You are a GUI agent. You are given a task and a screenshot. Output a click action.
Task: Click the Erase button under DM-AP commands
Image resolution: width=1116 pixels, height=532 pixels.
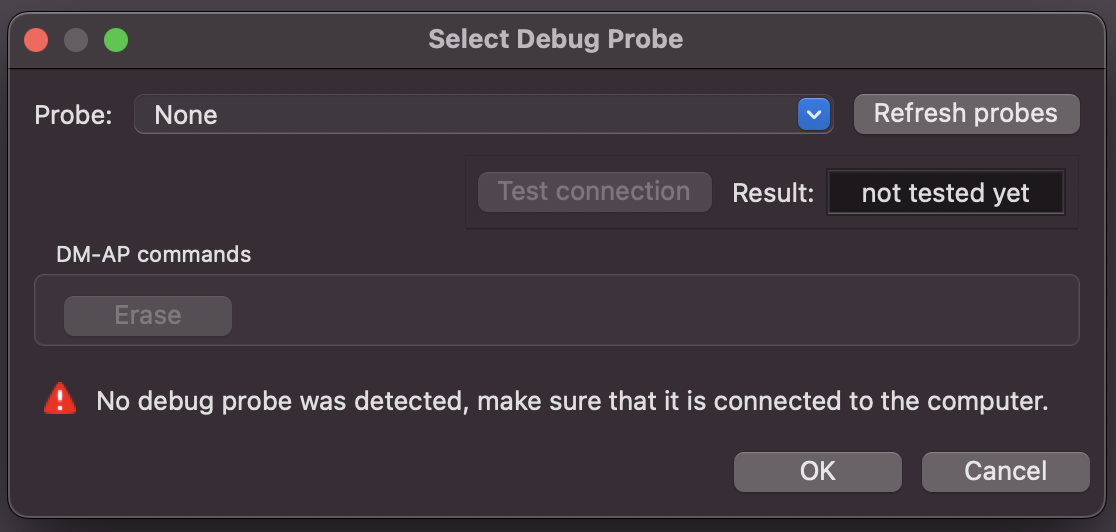148,316
